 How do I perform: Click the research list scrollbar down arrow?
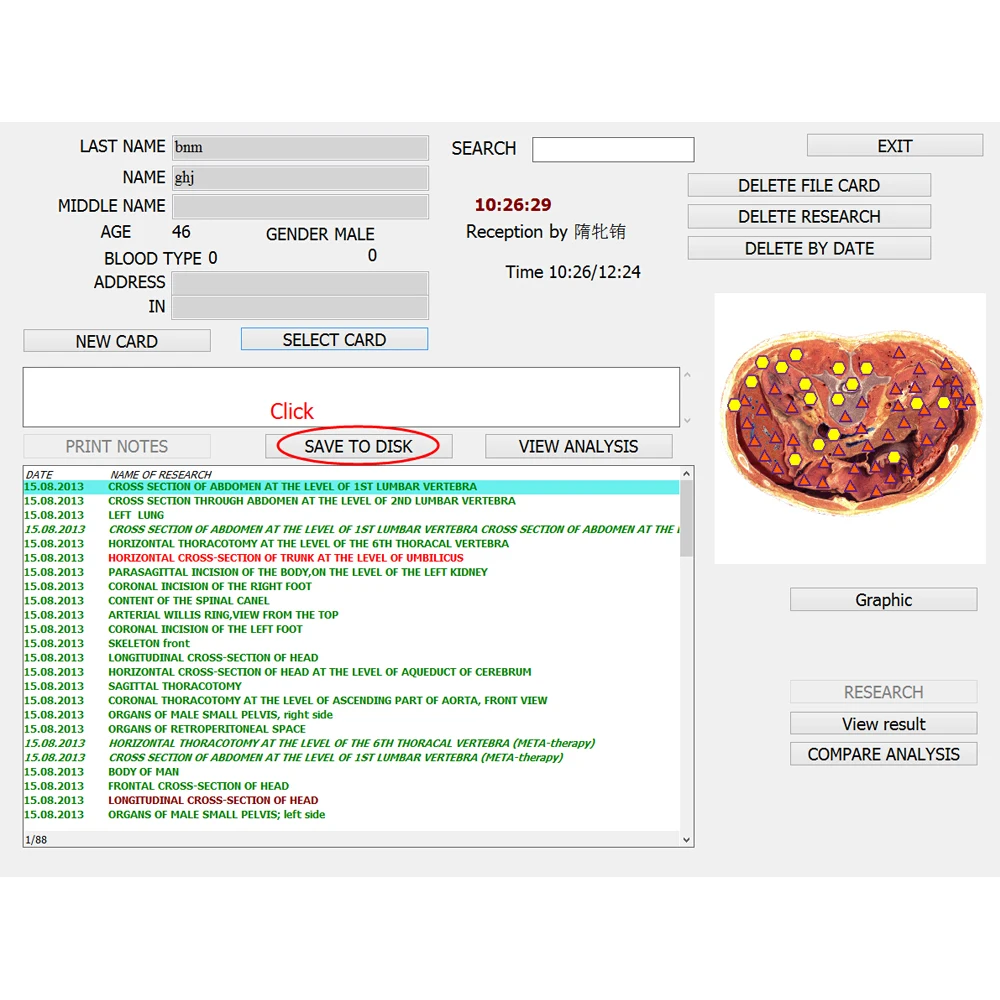pos(686,839)
